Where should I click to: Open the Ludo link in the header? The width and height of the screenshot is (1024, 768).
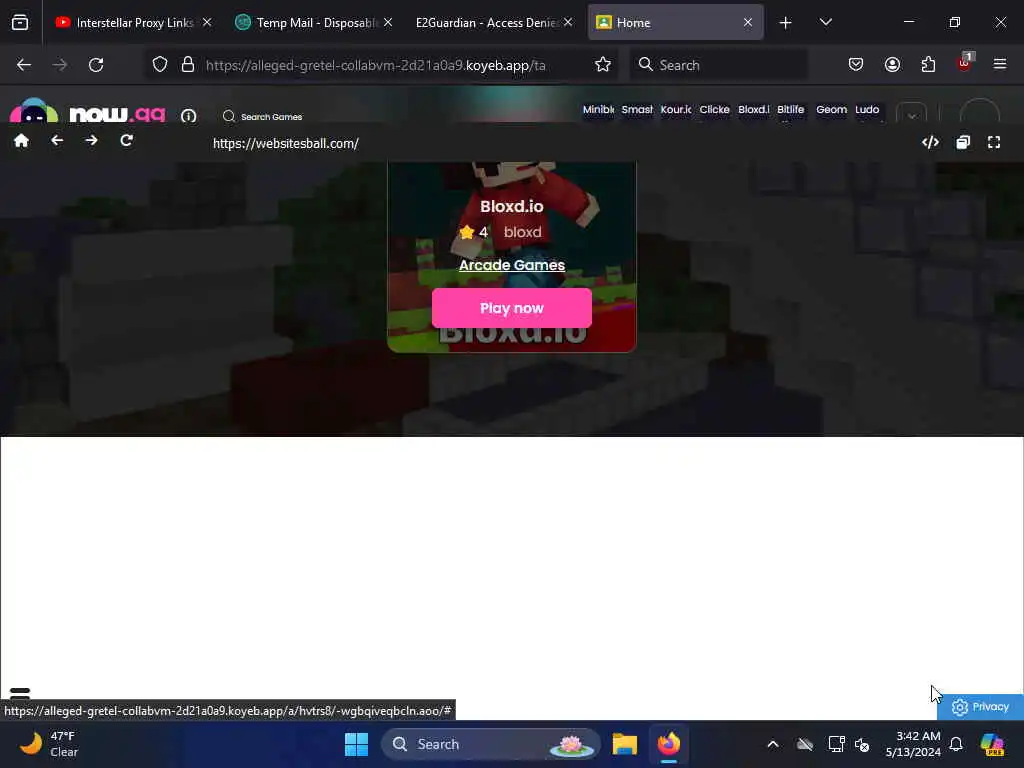coord(867,110)
